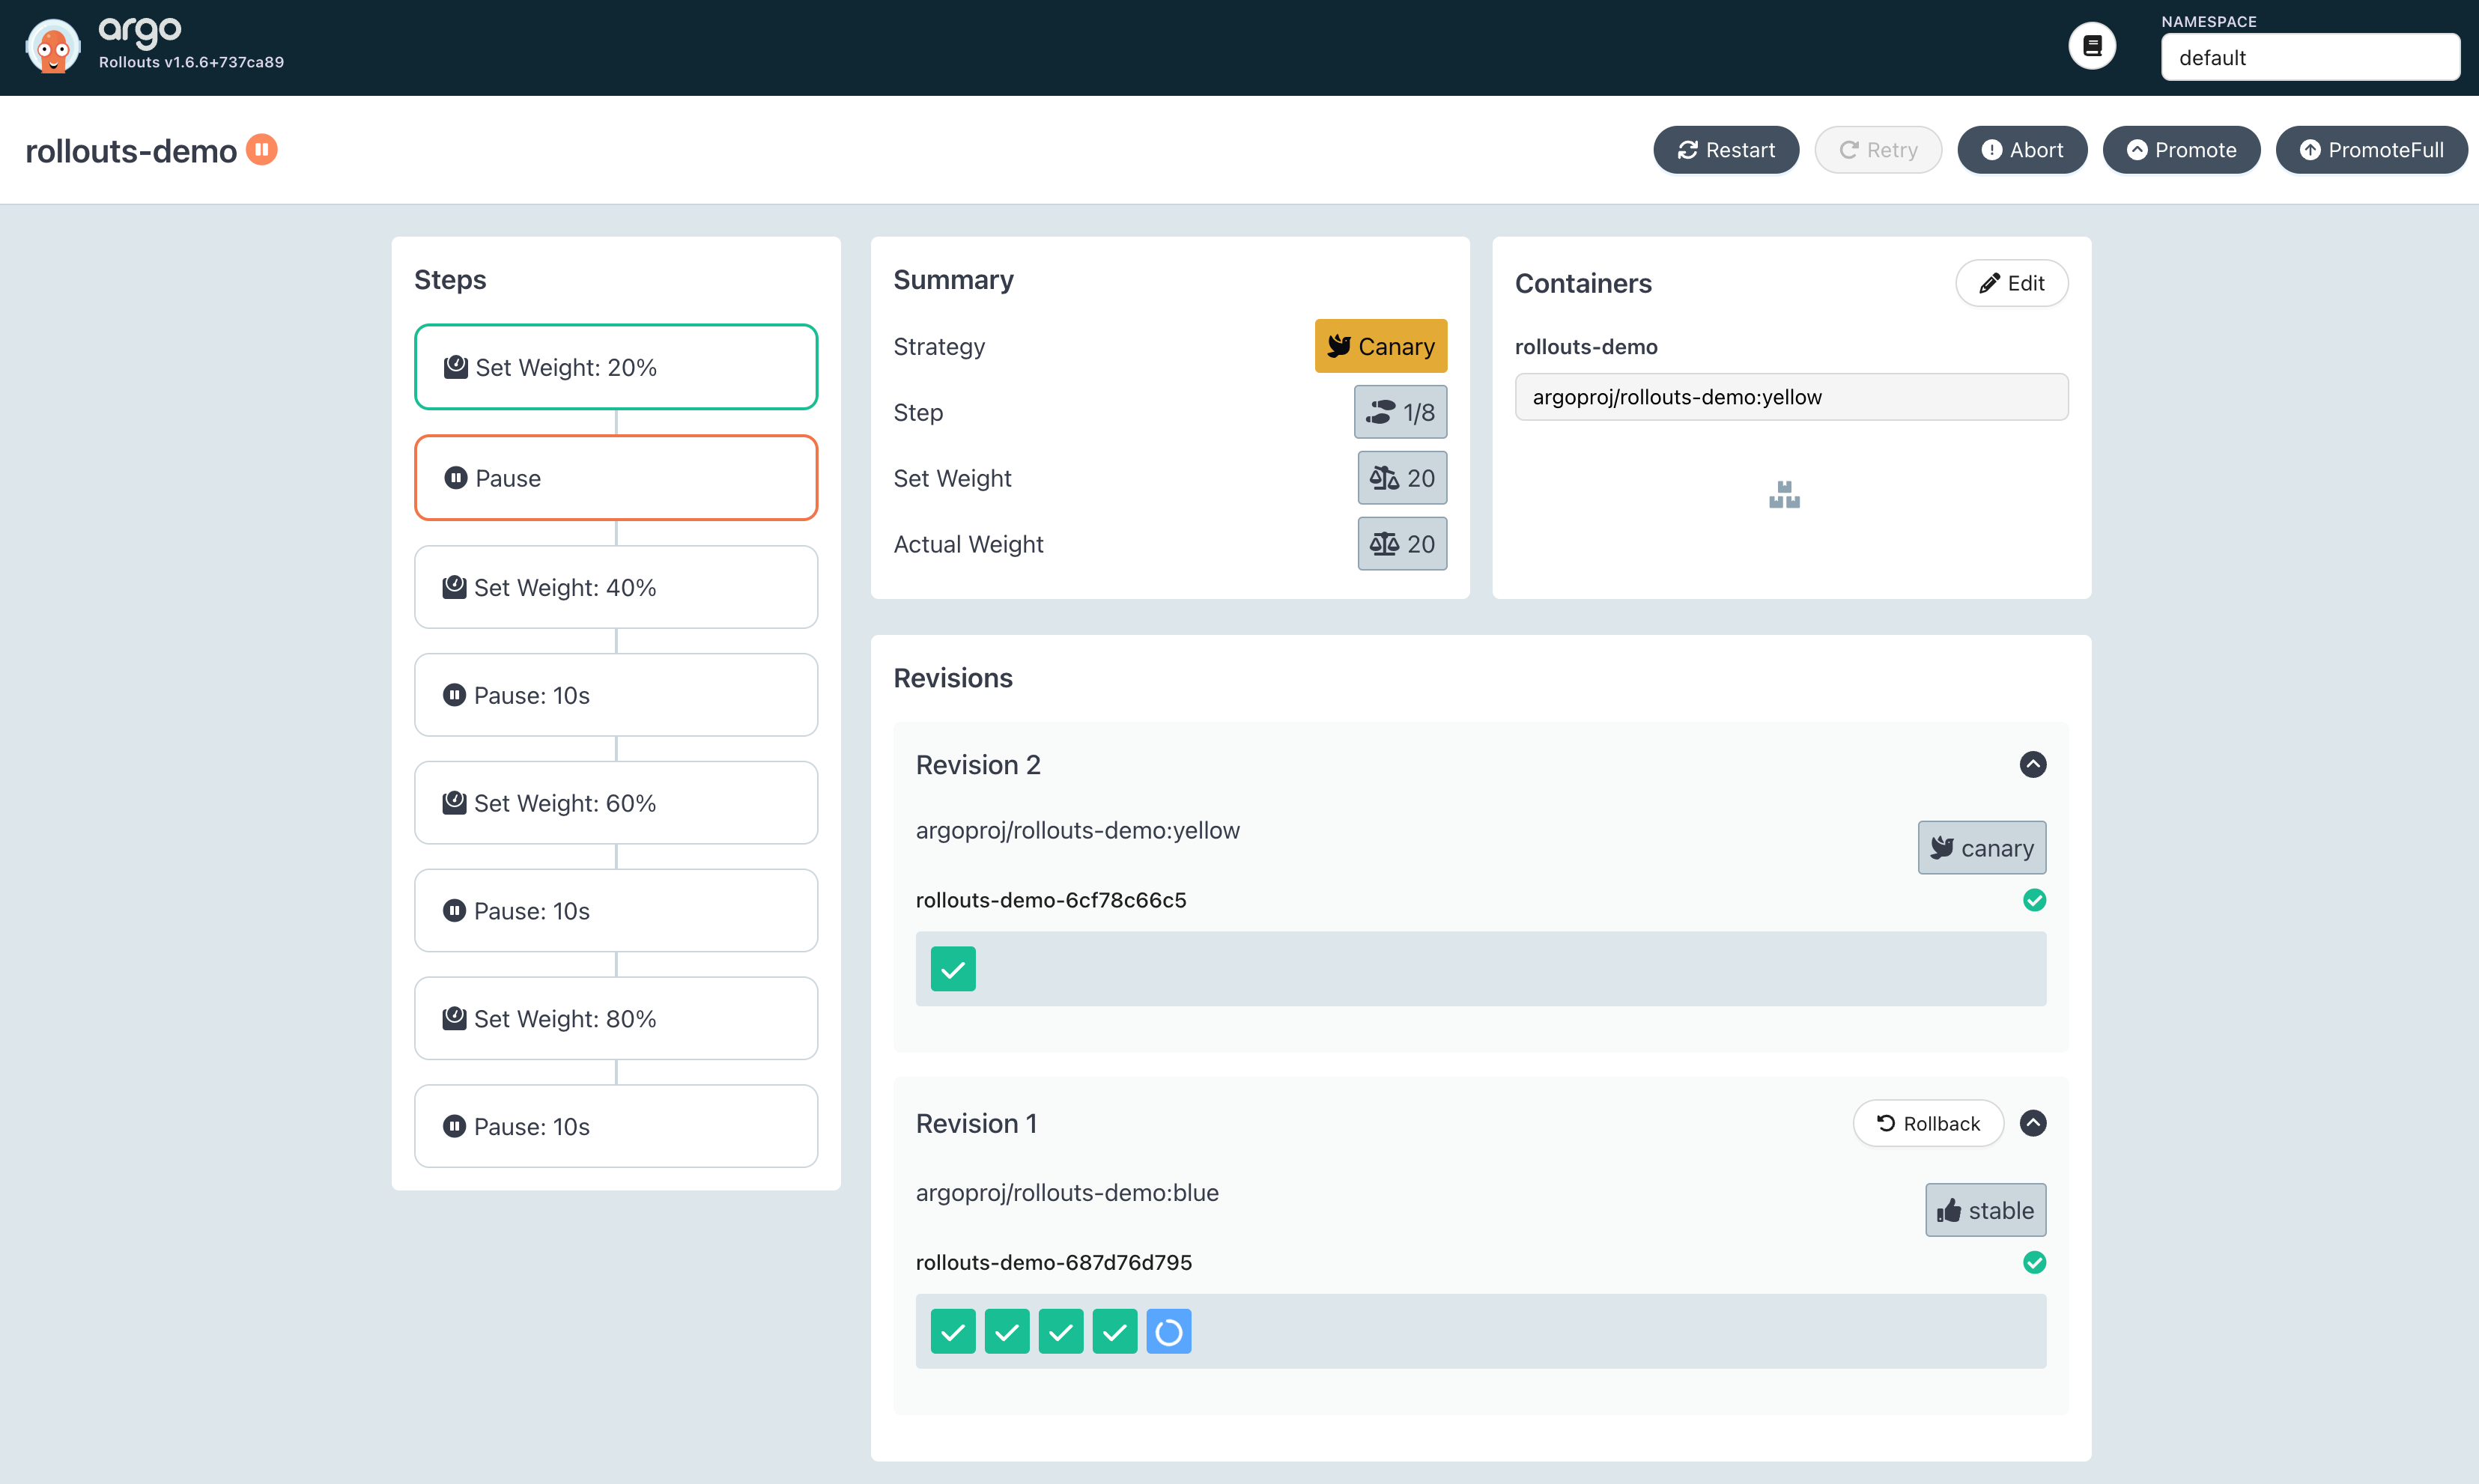Click the argoproj/rollouts-demo:yellow image field

(x=1791, y=397)
